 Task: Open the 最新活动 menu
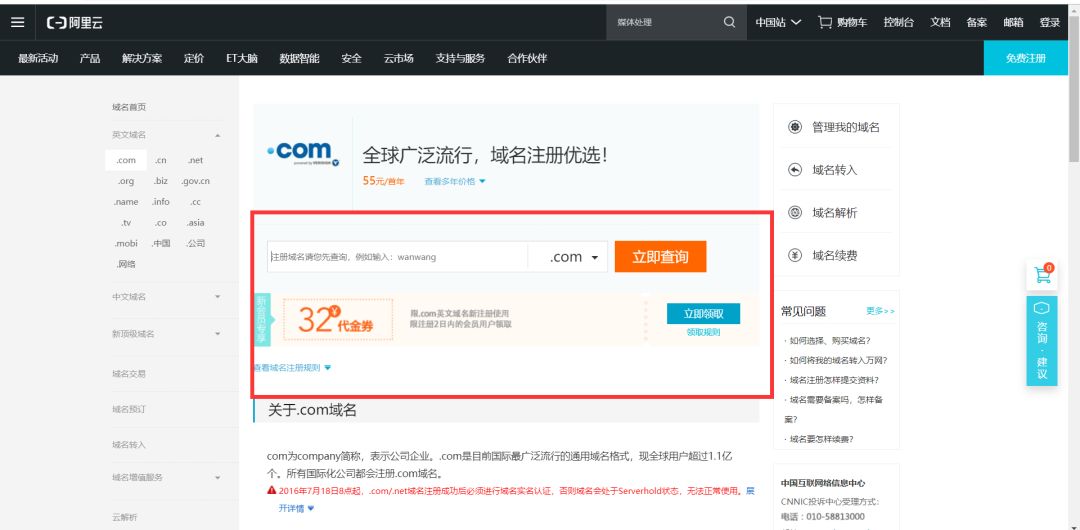[38, 59]
